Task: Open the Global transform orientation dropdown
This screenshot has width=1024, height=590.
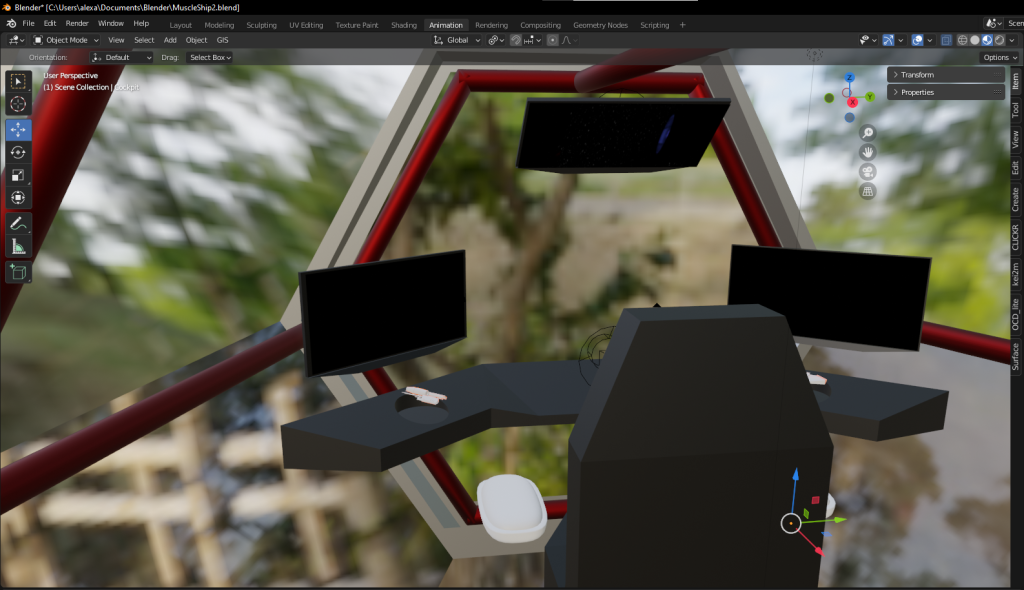Action: pos(456,40)
